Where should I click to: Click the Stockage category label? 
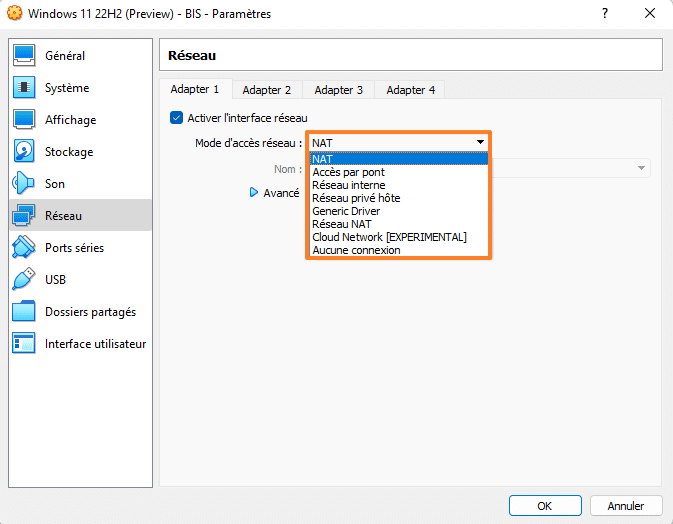tap(69, 151)
